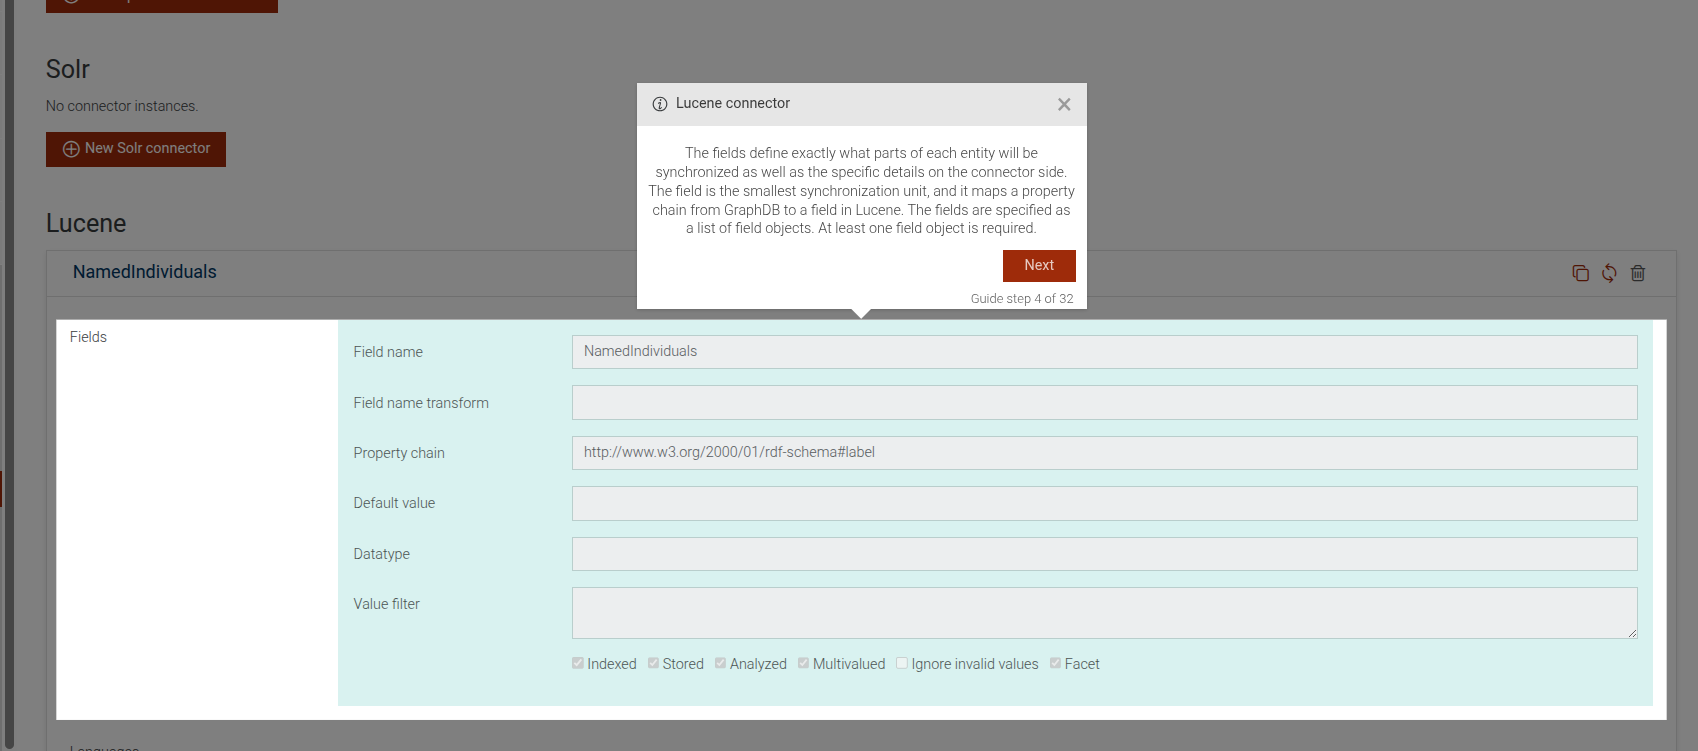This screenshot has width=1698, height=751.
Task: Click inside the Value filter text area
Action: point(1104,613)
